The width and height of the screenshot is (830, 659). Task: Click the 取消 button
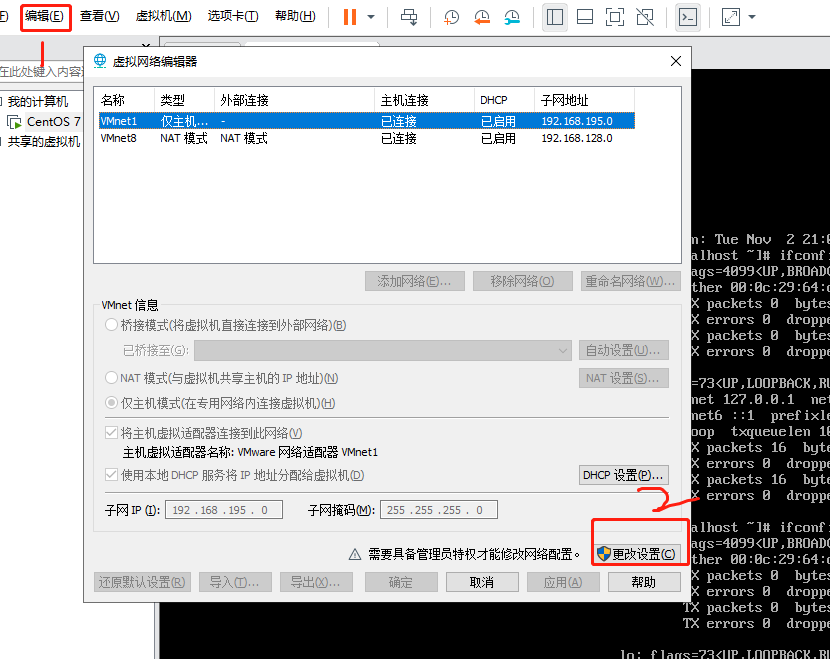tap(482, 582)
